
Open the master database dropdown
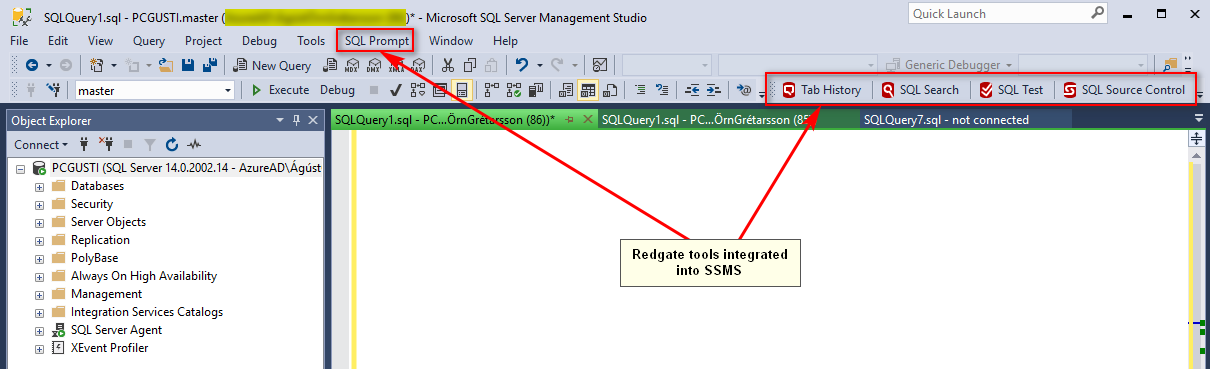pyautogui.click(x=155, y=90)
